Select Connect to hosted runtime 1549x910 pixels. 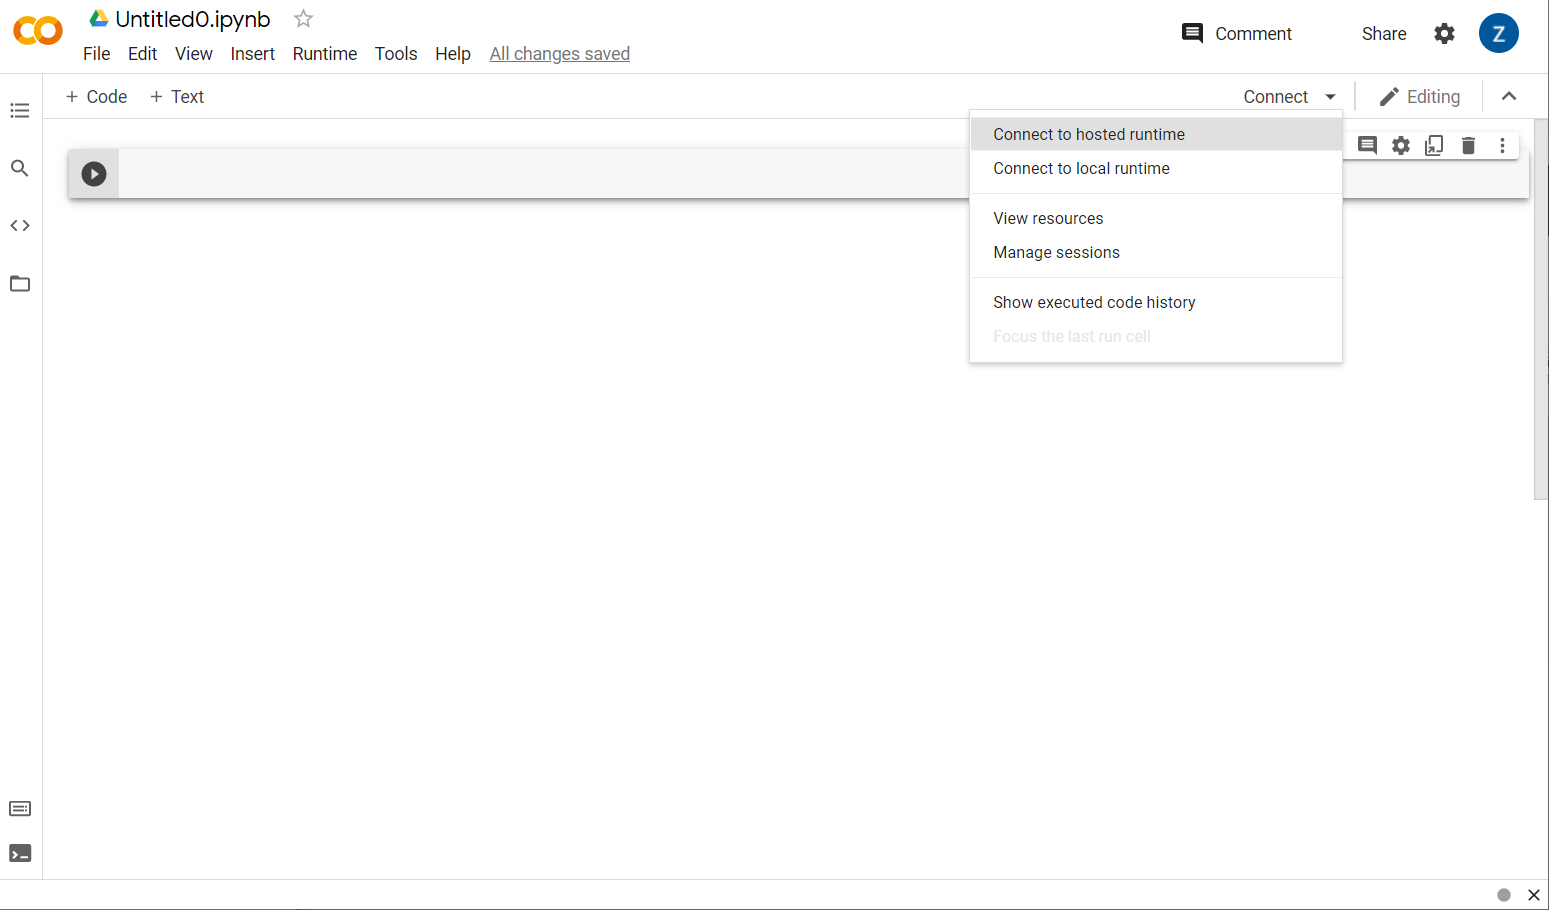(1089, 134)
